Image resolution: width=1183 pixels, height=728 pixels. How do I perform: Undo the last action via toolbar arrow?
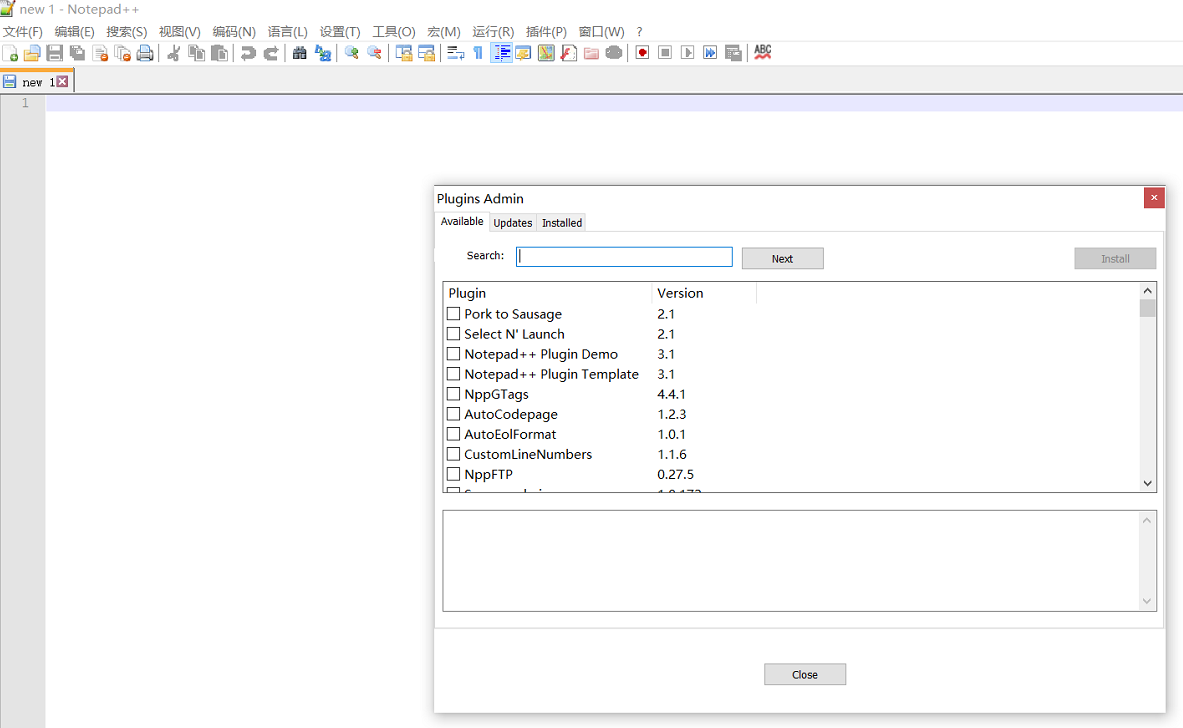pos(247,53)
